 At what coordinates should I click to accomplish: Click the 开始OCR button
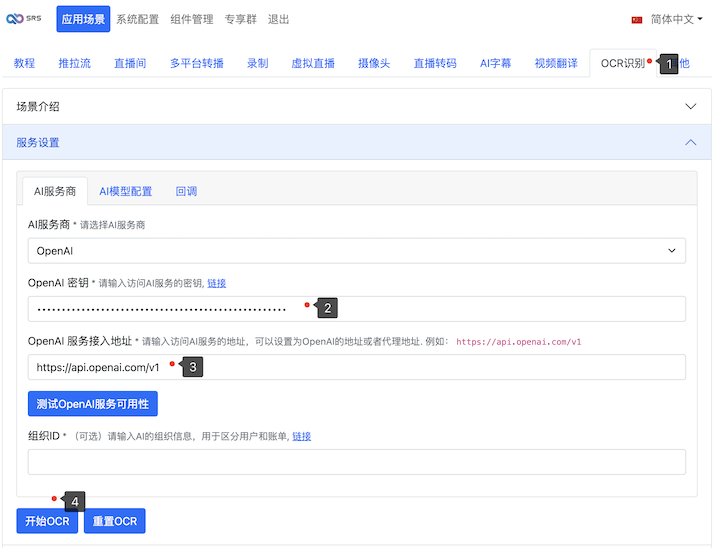coord(47,521)
